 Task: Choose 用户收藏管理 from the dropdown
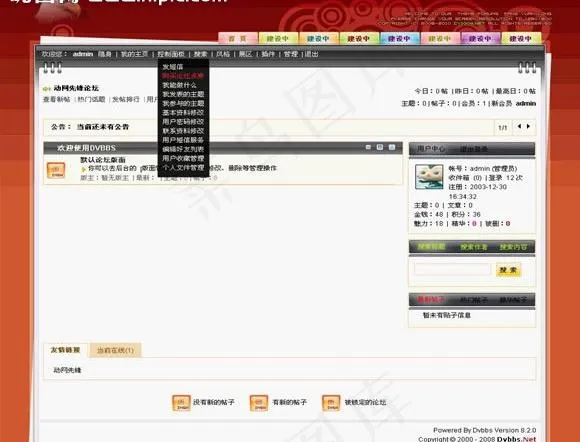click(183, 158)
